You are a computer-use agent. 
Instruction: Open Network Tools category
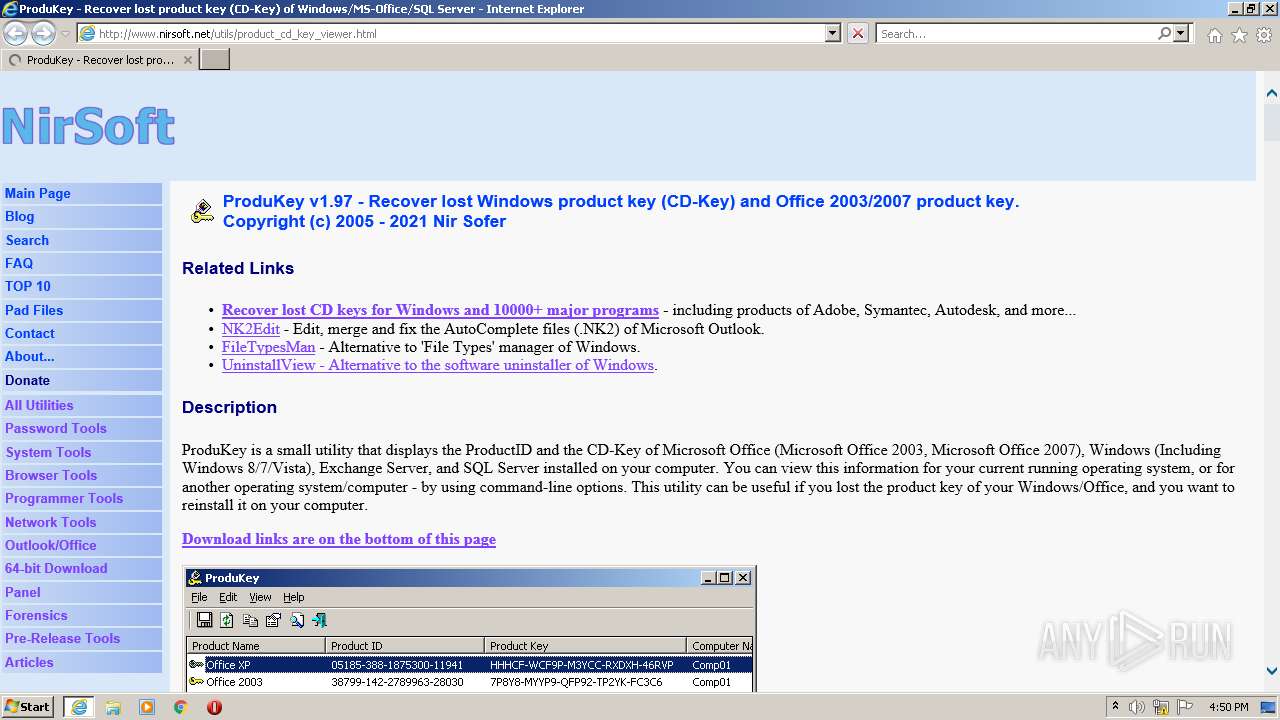click(x=81, y=522)
